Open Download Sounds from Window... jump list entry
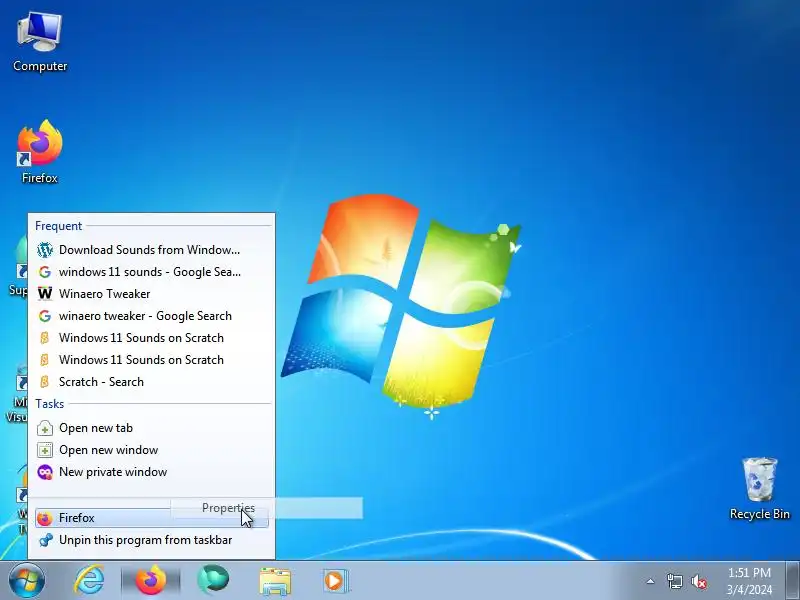 152,250
